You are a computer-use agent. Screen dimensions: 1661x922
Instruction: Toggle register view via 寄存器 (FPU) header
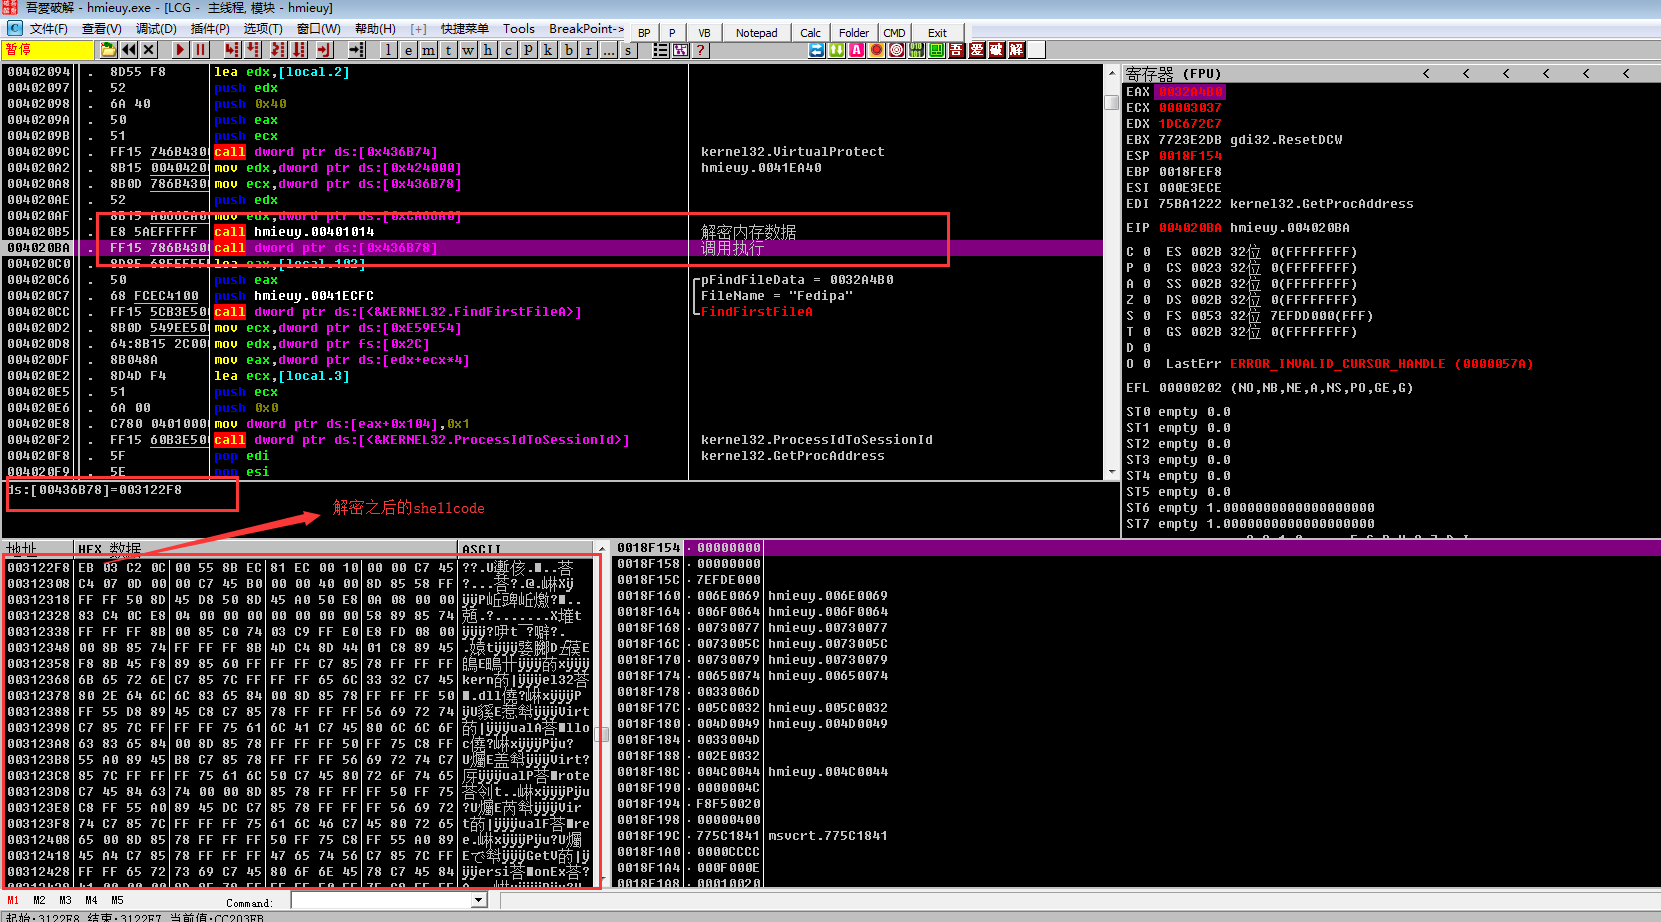(1173, 74)
